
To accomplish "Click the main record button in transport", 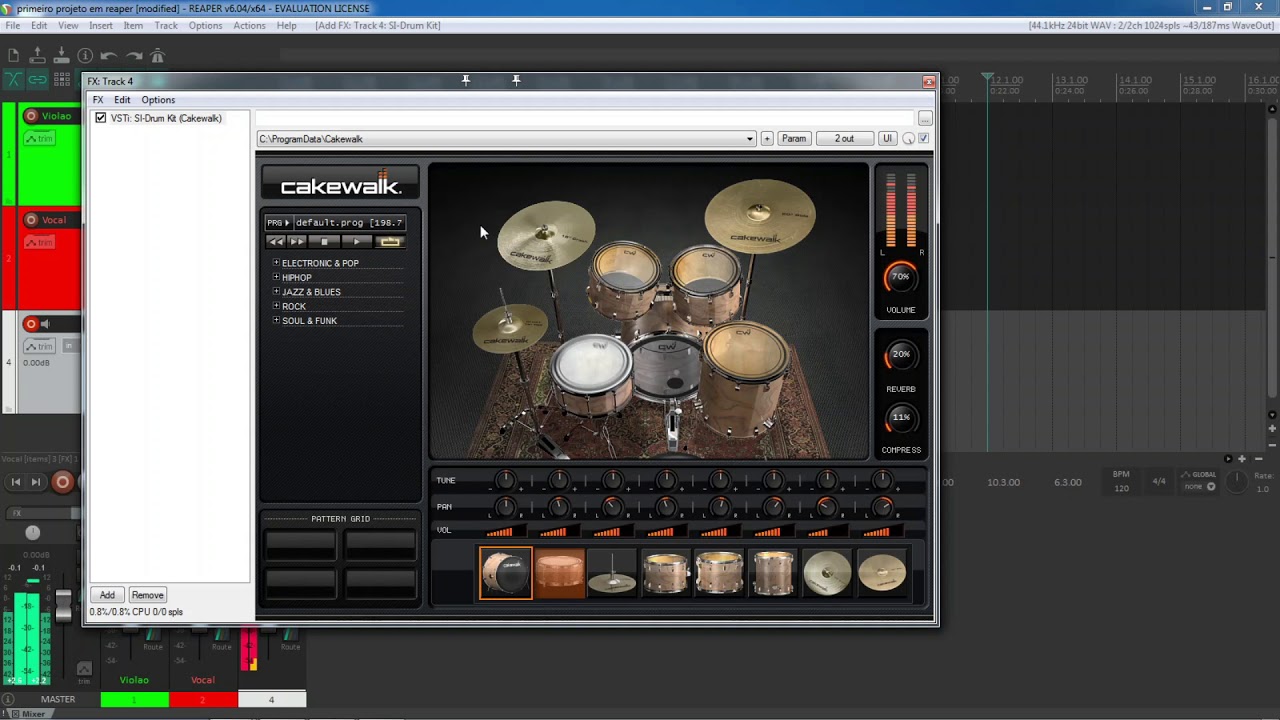I will point(62,482).
